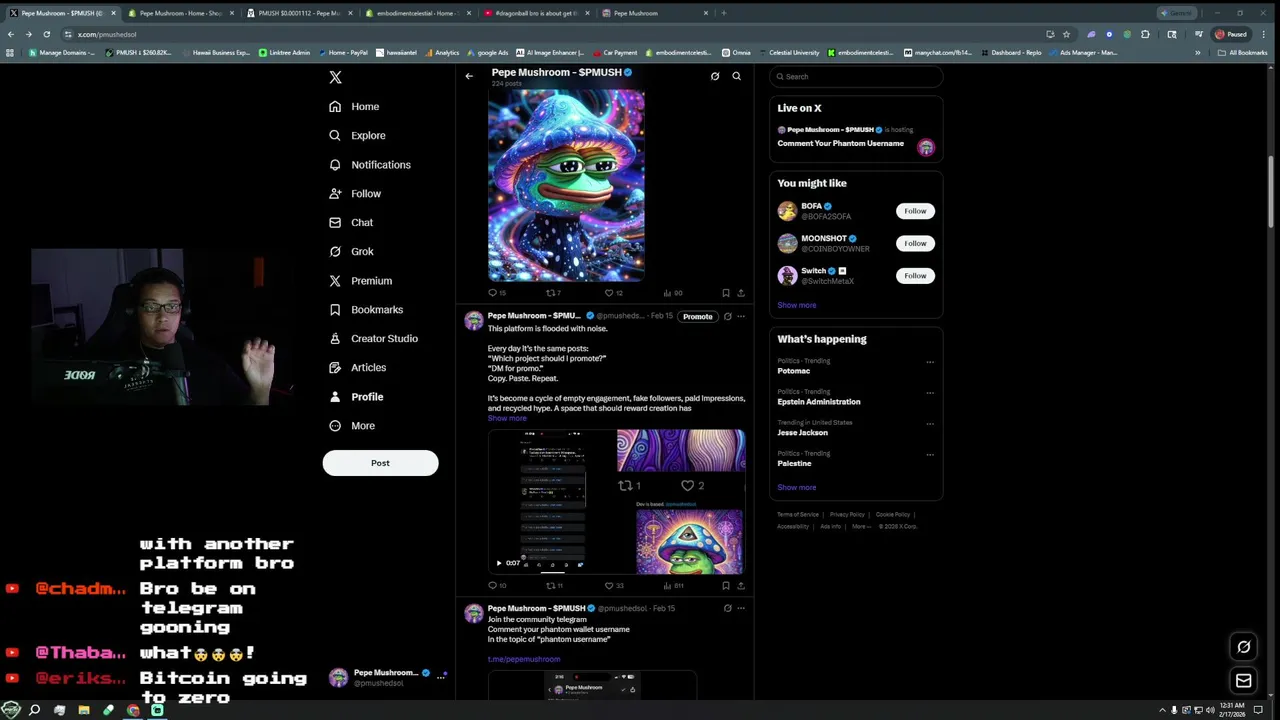The image size is (1280, 720).
Task: Open options for the Potomac trend
Action: point(930,362)
